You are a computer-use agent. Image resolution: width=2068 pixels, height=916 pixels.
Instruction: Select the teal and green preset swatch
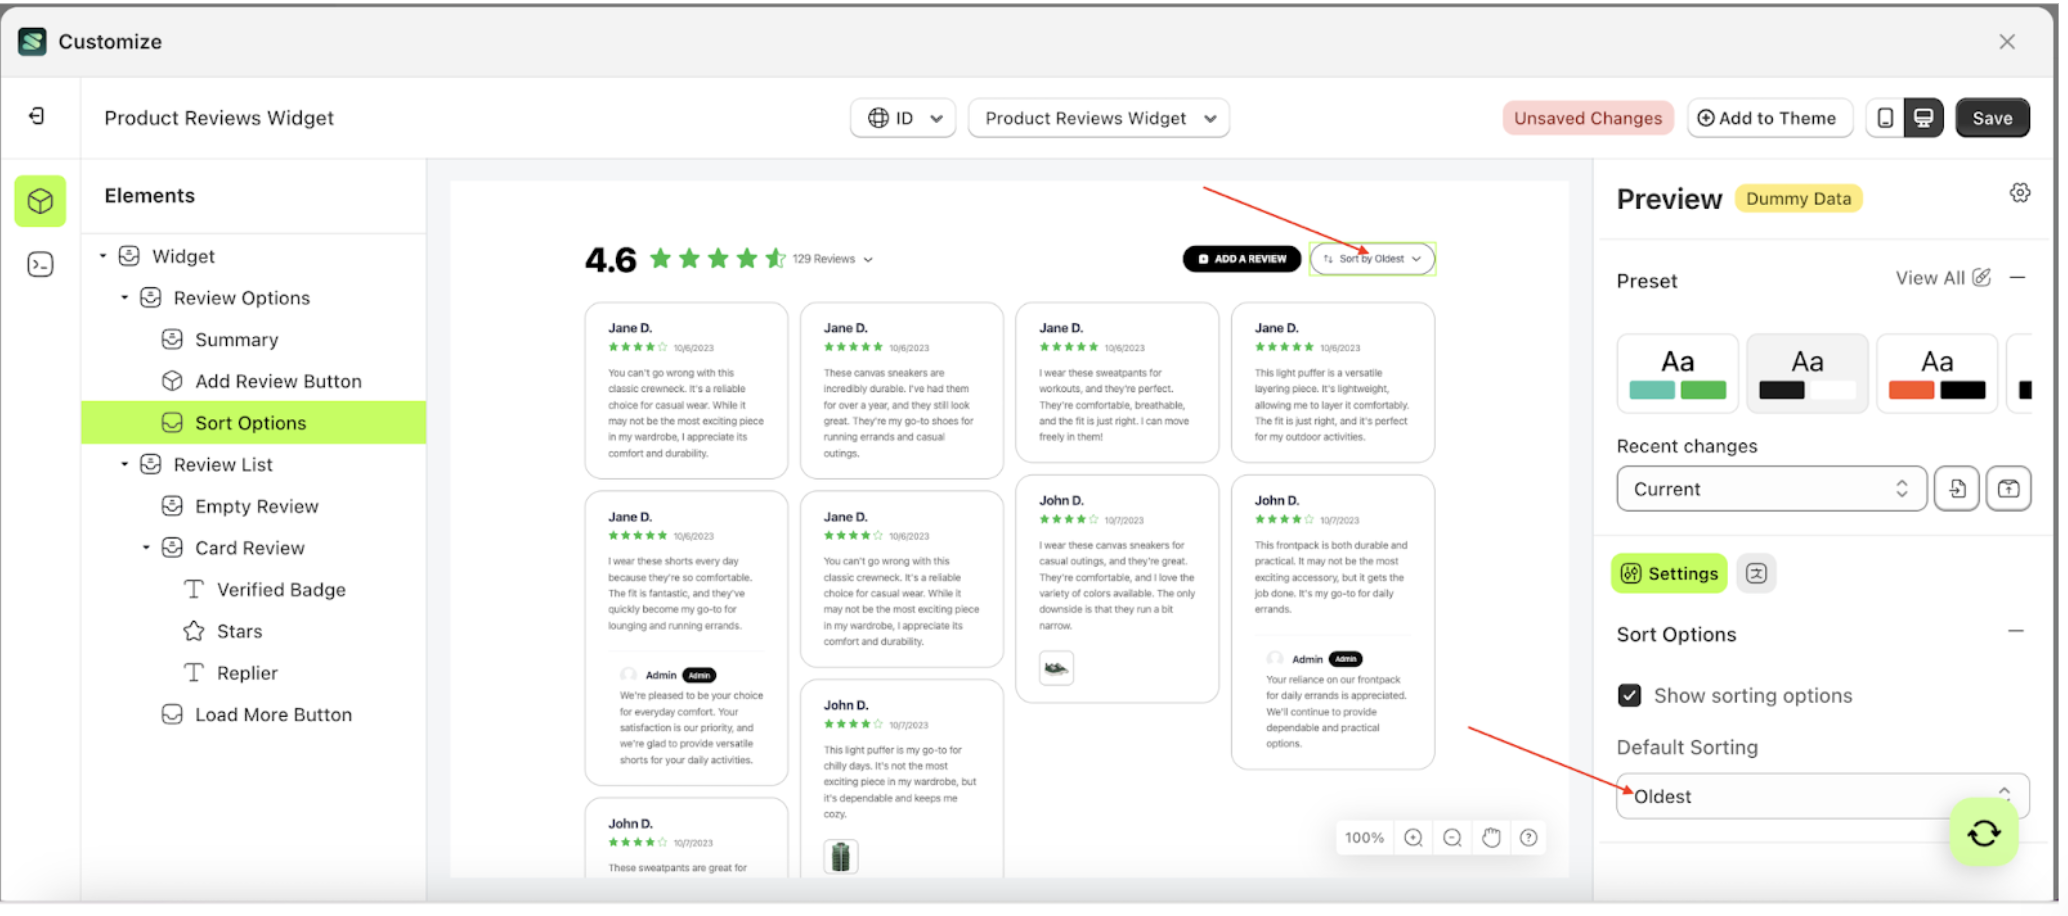coord(1677,372)
